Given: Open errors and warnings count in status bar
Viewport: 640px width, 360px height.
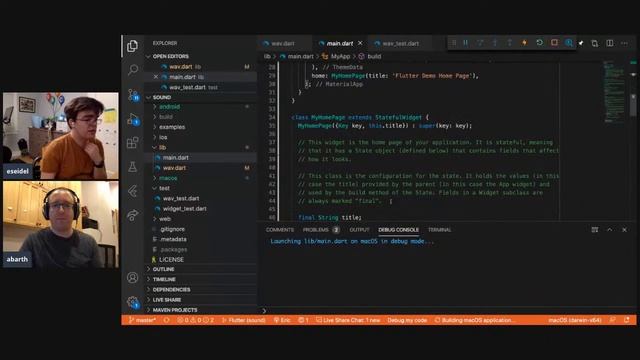Looking at the screenshot, I should click(195, 320).
